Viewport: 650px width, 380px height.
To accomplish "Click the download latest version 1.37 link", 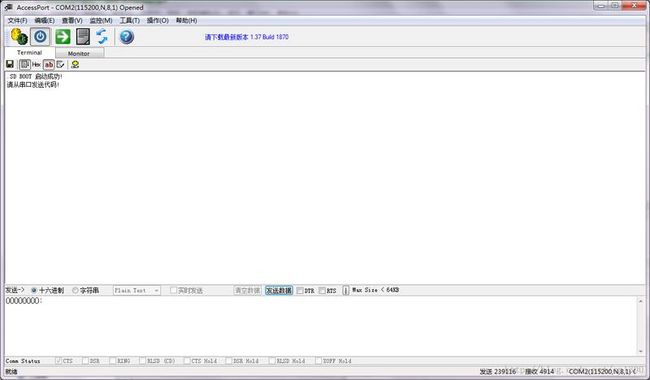I will pyautogui.click(x=247, y=37).
